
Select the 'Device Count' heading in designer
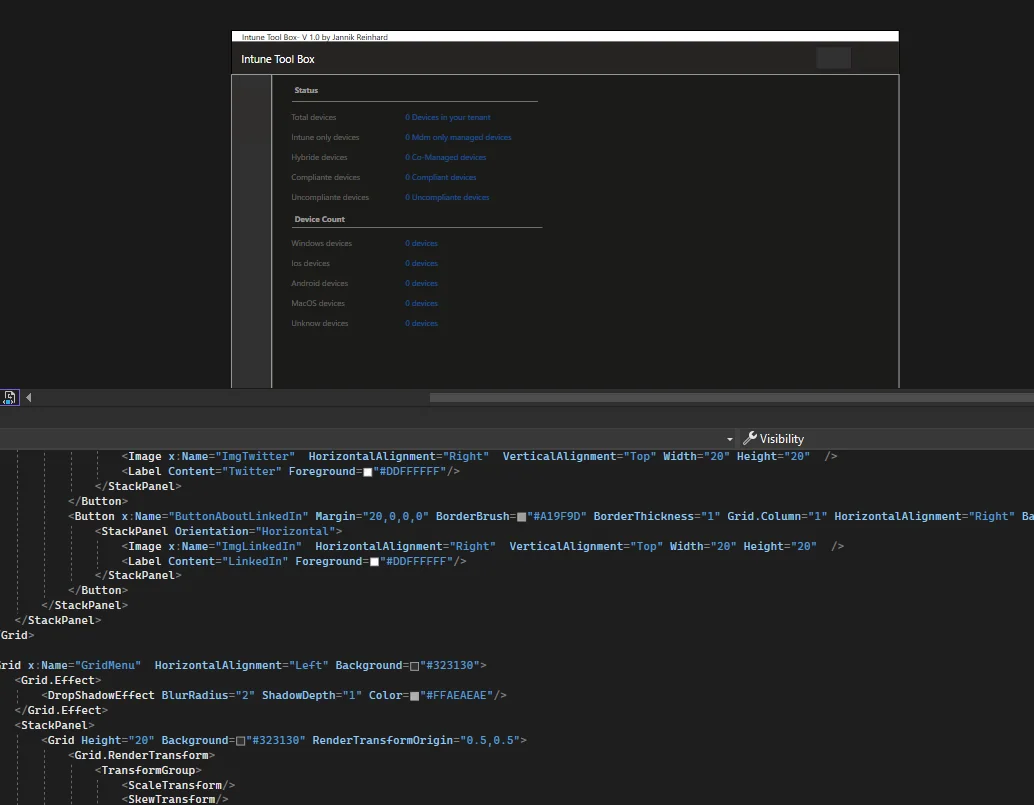[319, 219]
